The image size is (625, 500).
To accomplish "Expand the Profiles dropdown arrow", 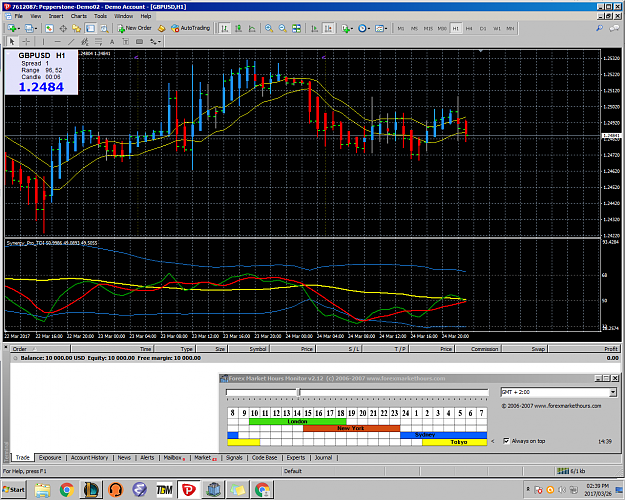I will (36, 29).
